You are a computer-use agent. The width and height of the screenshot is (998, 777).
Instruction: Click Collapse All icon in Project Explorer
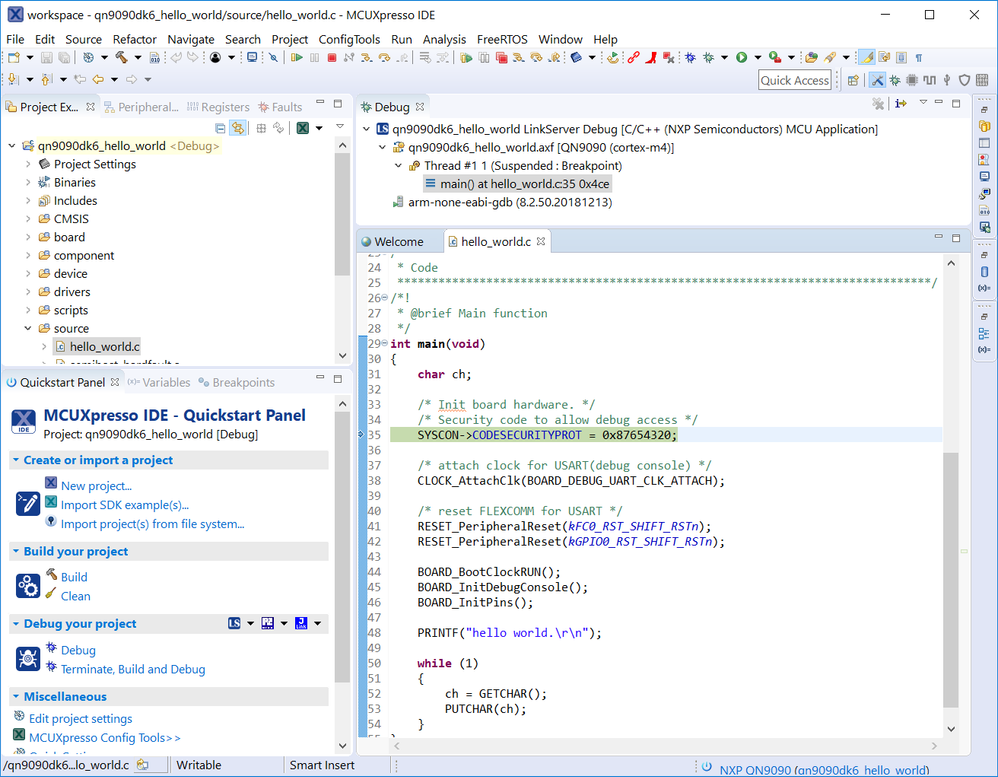(x=221, y=128)
